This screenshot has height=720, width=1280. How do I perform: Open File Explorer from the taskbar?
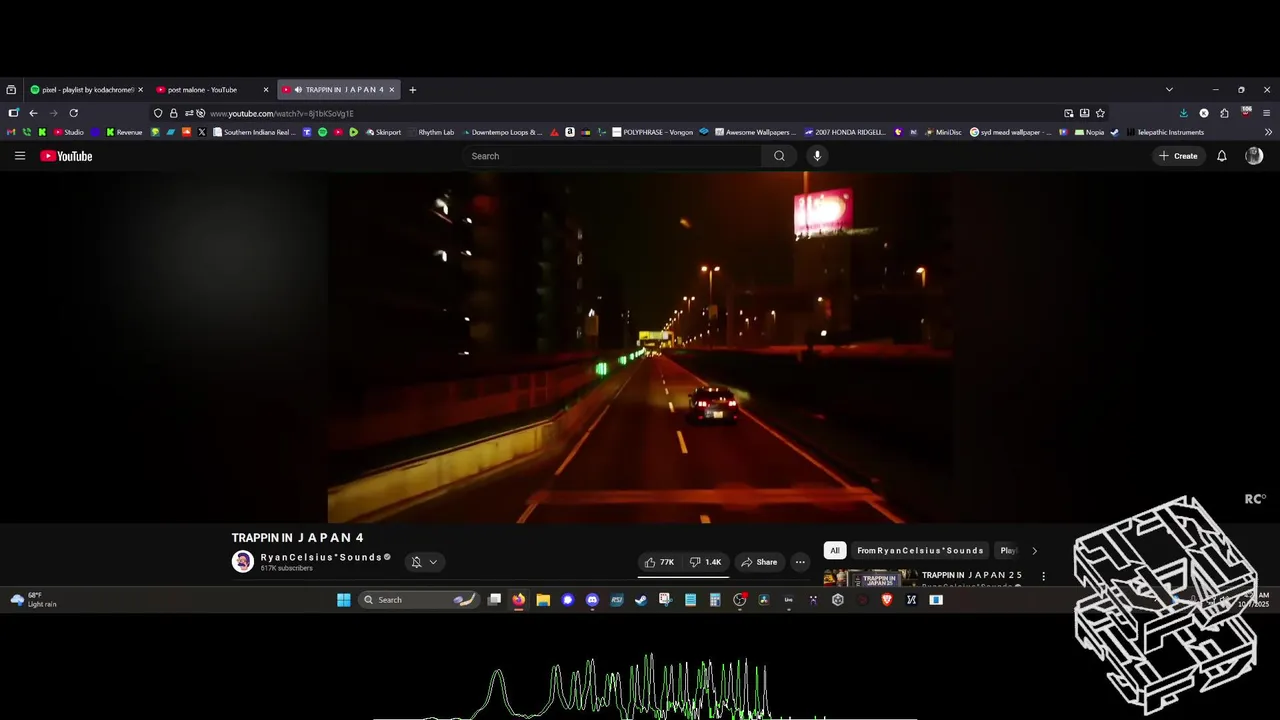pos(543,600)
